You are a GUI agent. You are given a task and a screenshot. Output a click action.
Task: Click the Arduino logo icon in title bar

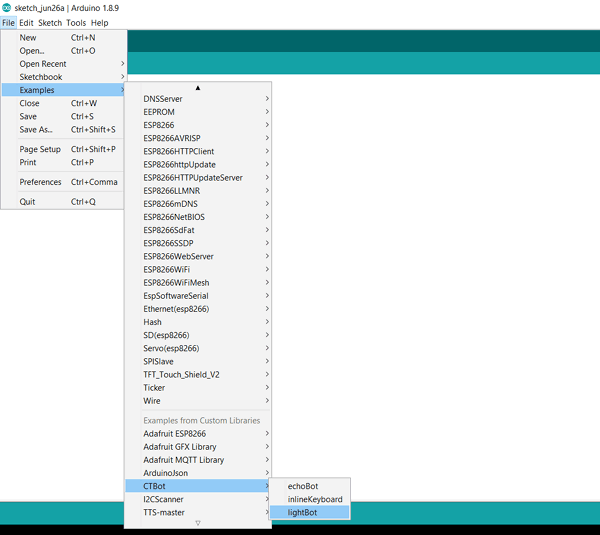pyautogui.click(x=7, y=8)
